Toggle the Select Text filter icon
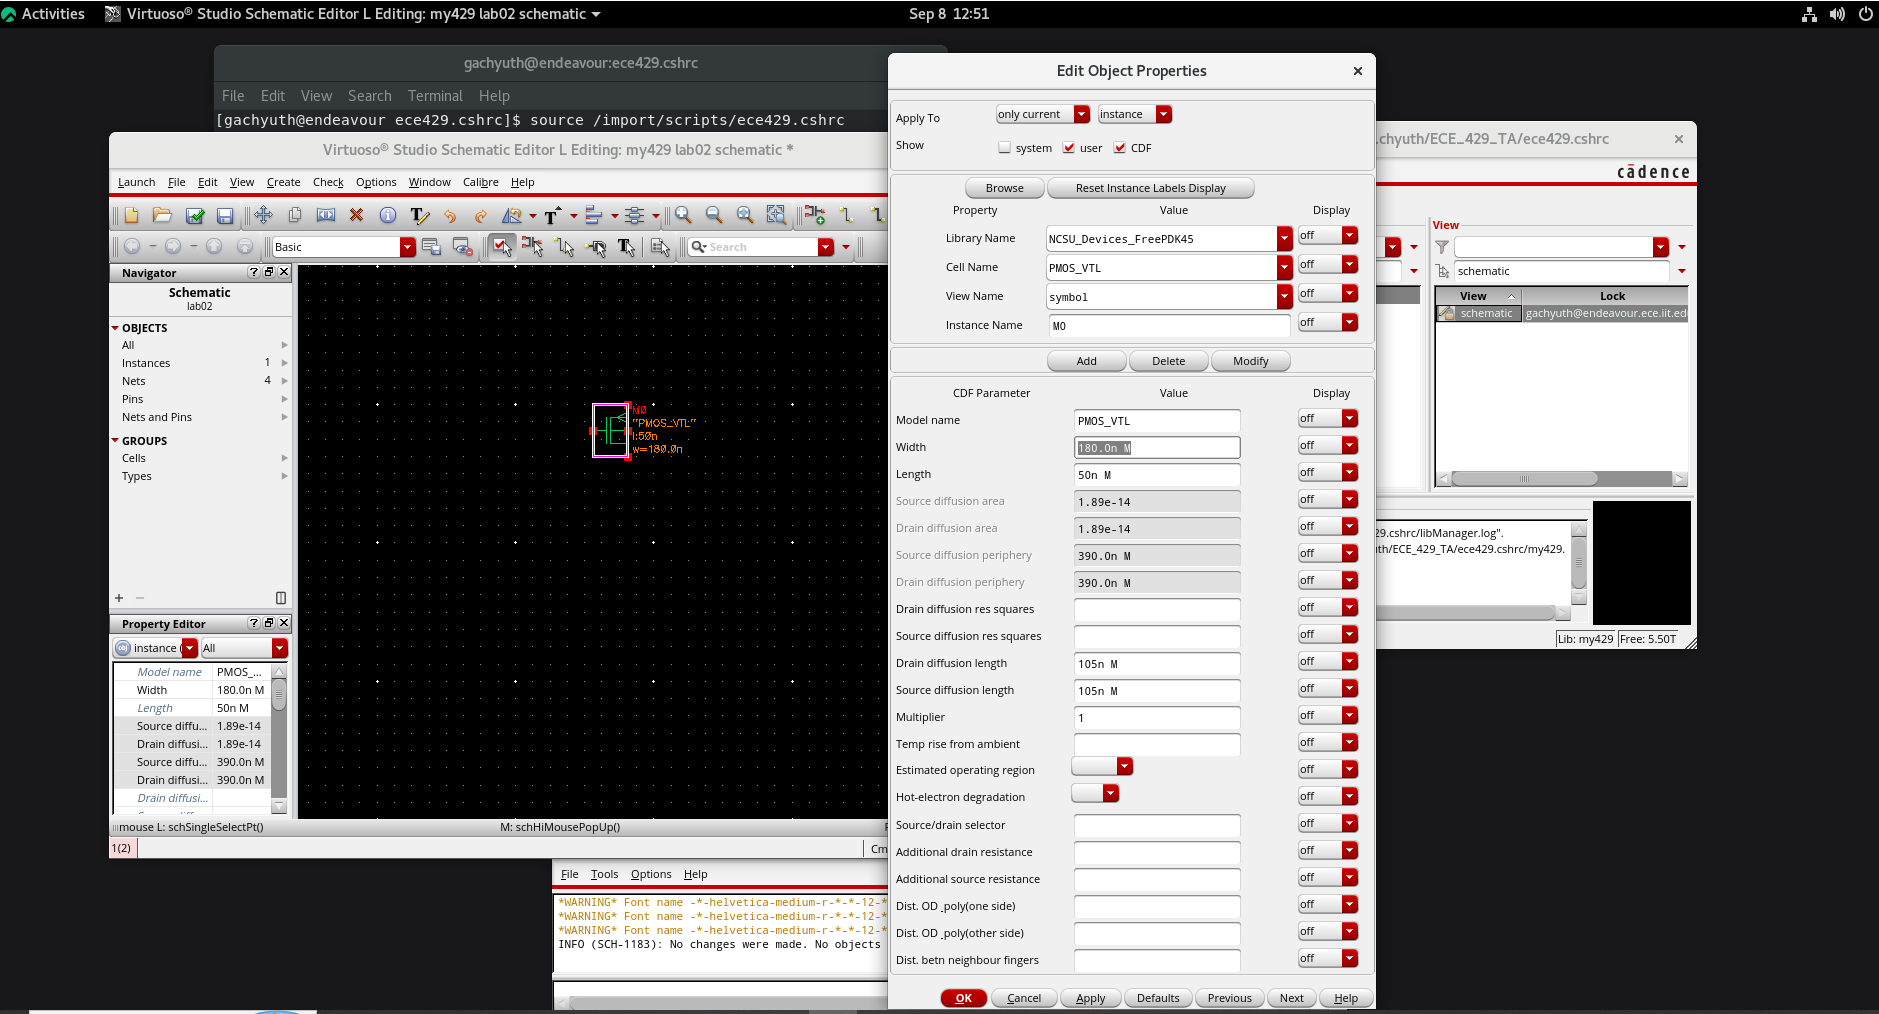 627,247
